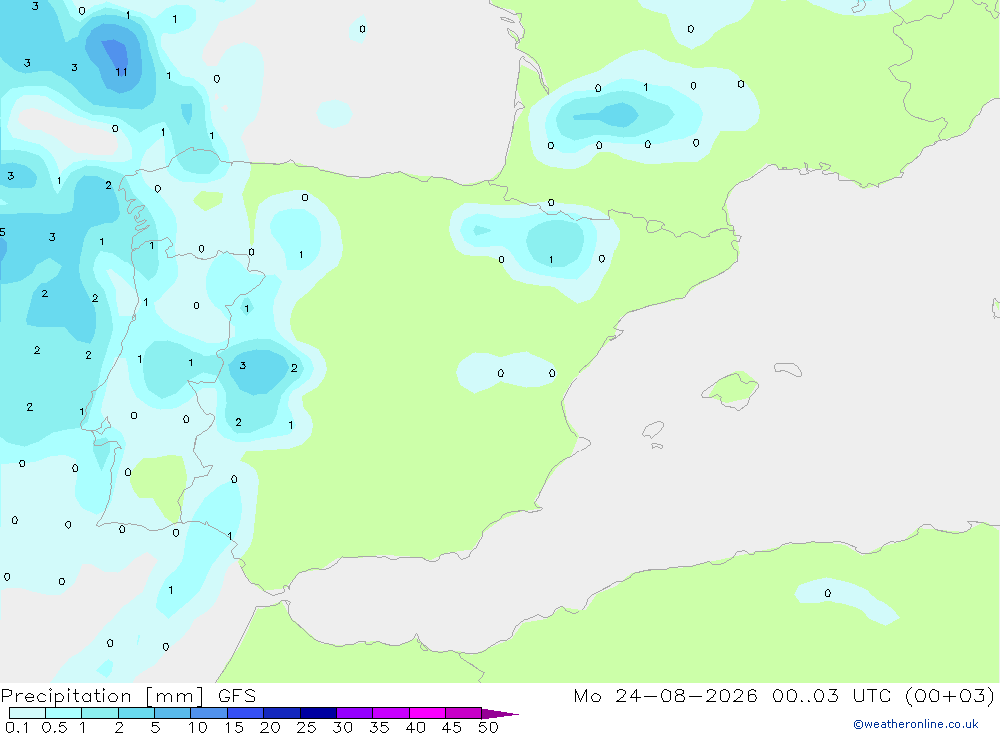Click the 35–40 mm violet legend swatch

click(391, 713)
